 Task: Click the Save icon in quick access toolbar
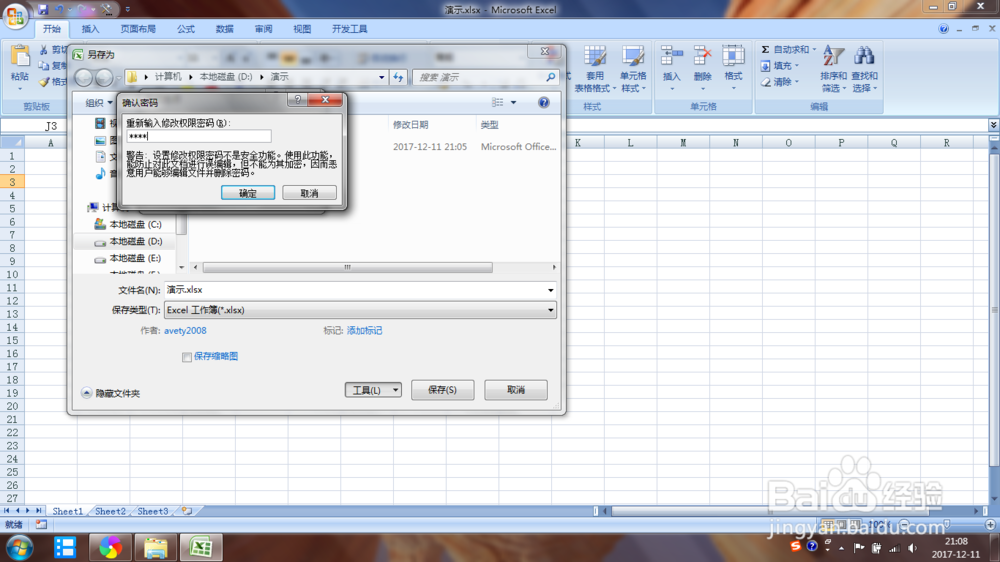pyautogui.click(x=43, y=10)
